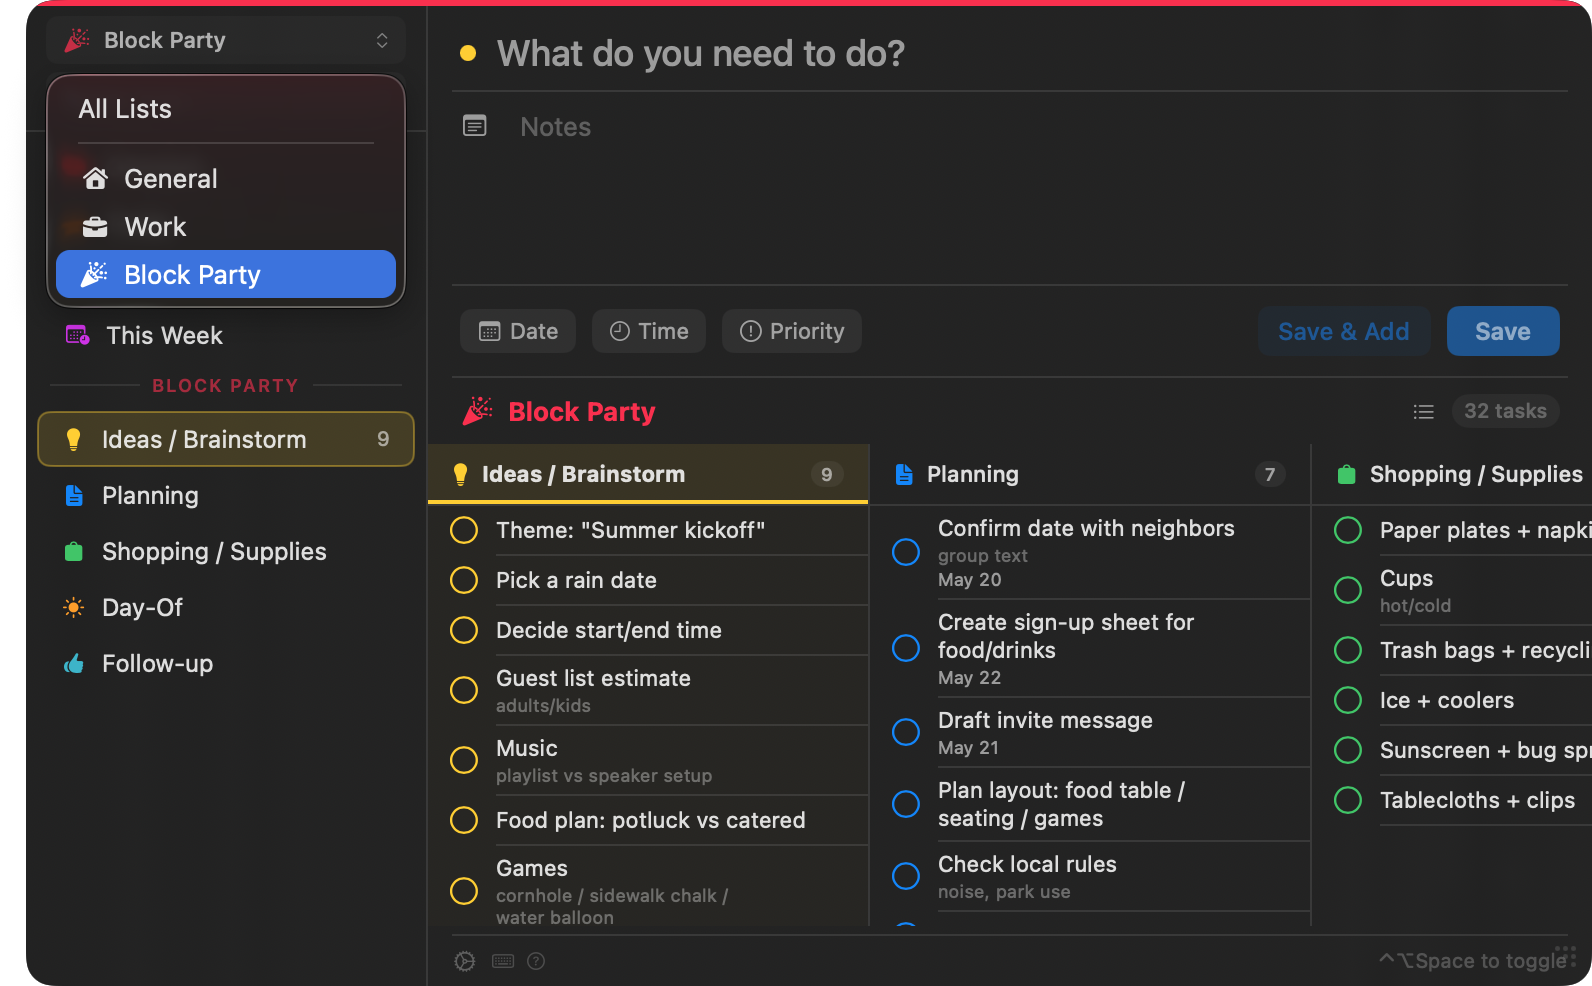
Task: Complete Create sign-up sheet task
Action: [906, 648]
